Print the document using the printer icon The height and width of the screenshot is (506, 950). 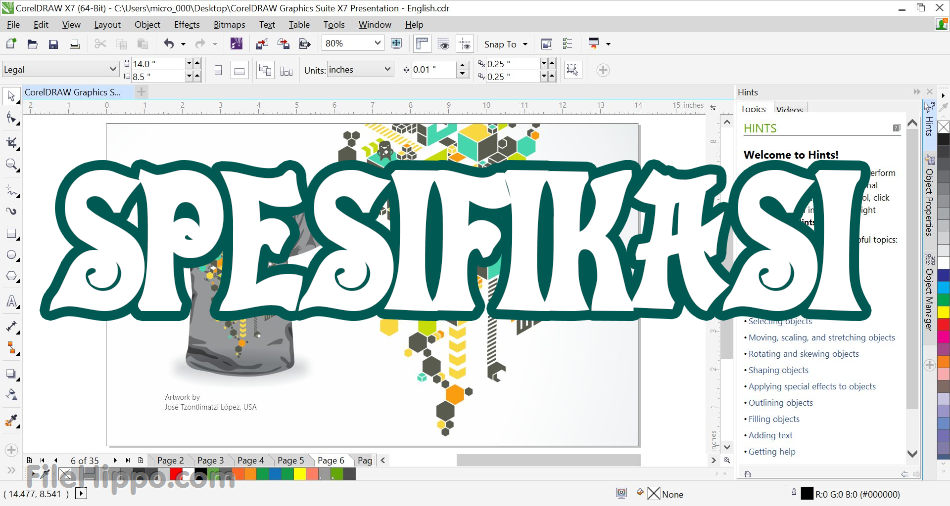pos(75,44)
